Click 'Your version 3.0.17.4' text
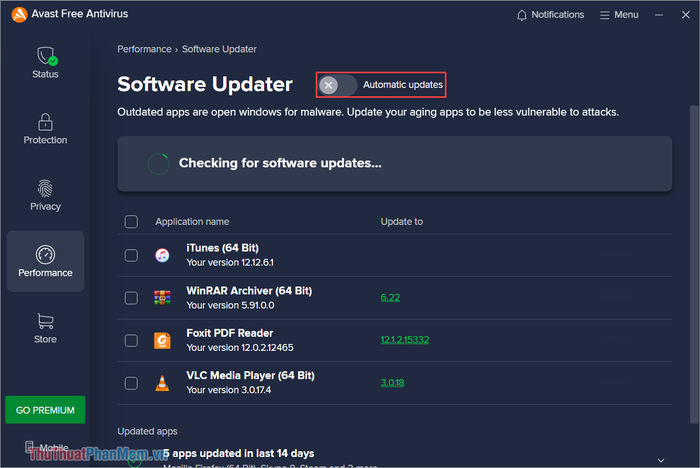 229,390
